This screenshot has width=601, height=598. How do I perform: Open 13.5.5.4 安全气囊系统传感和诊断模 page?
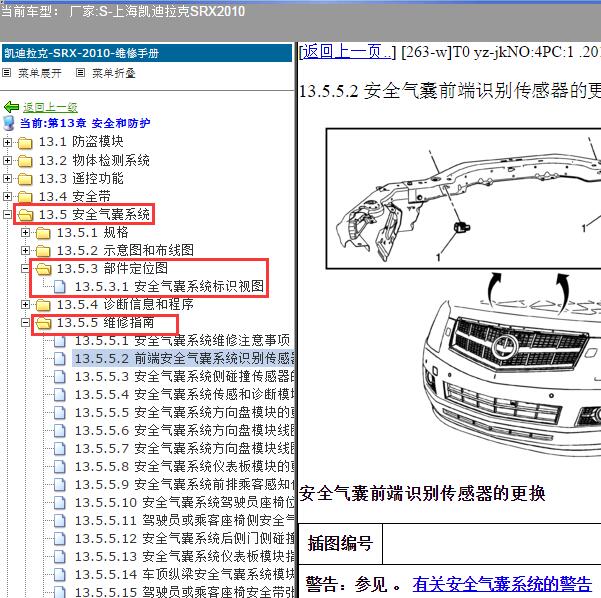point(184,394)
